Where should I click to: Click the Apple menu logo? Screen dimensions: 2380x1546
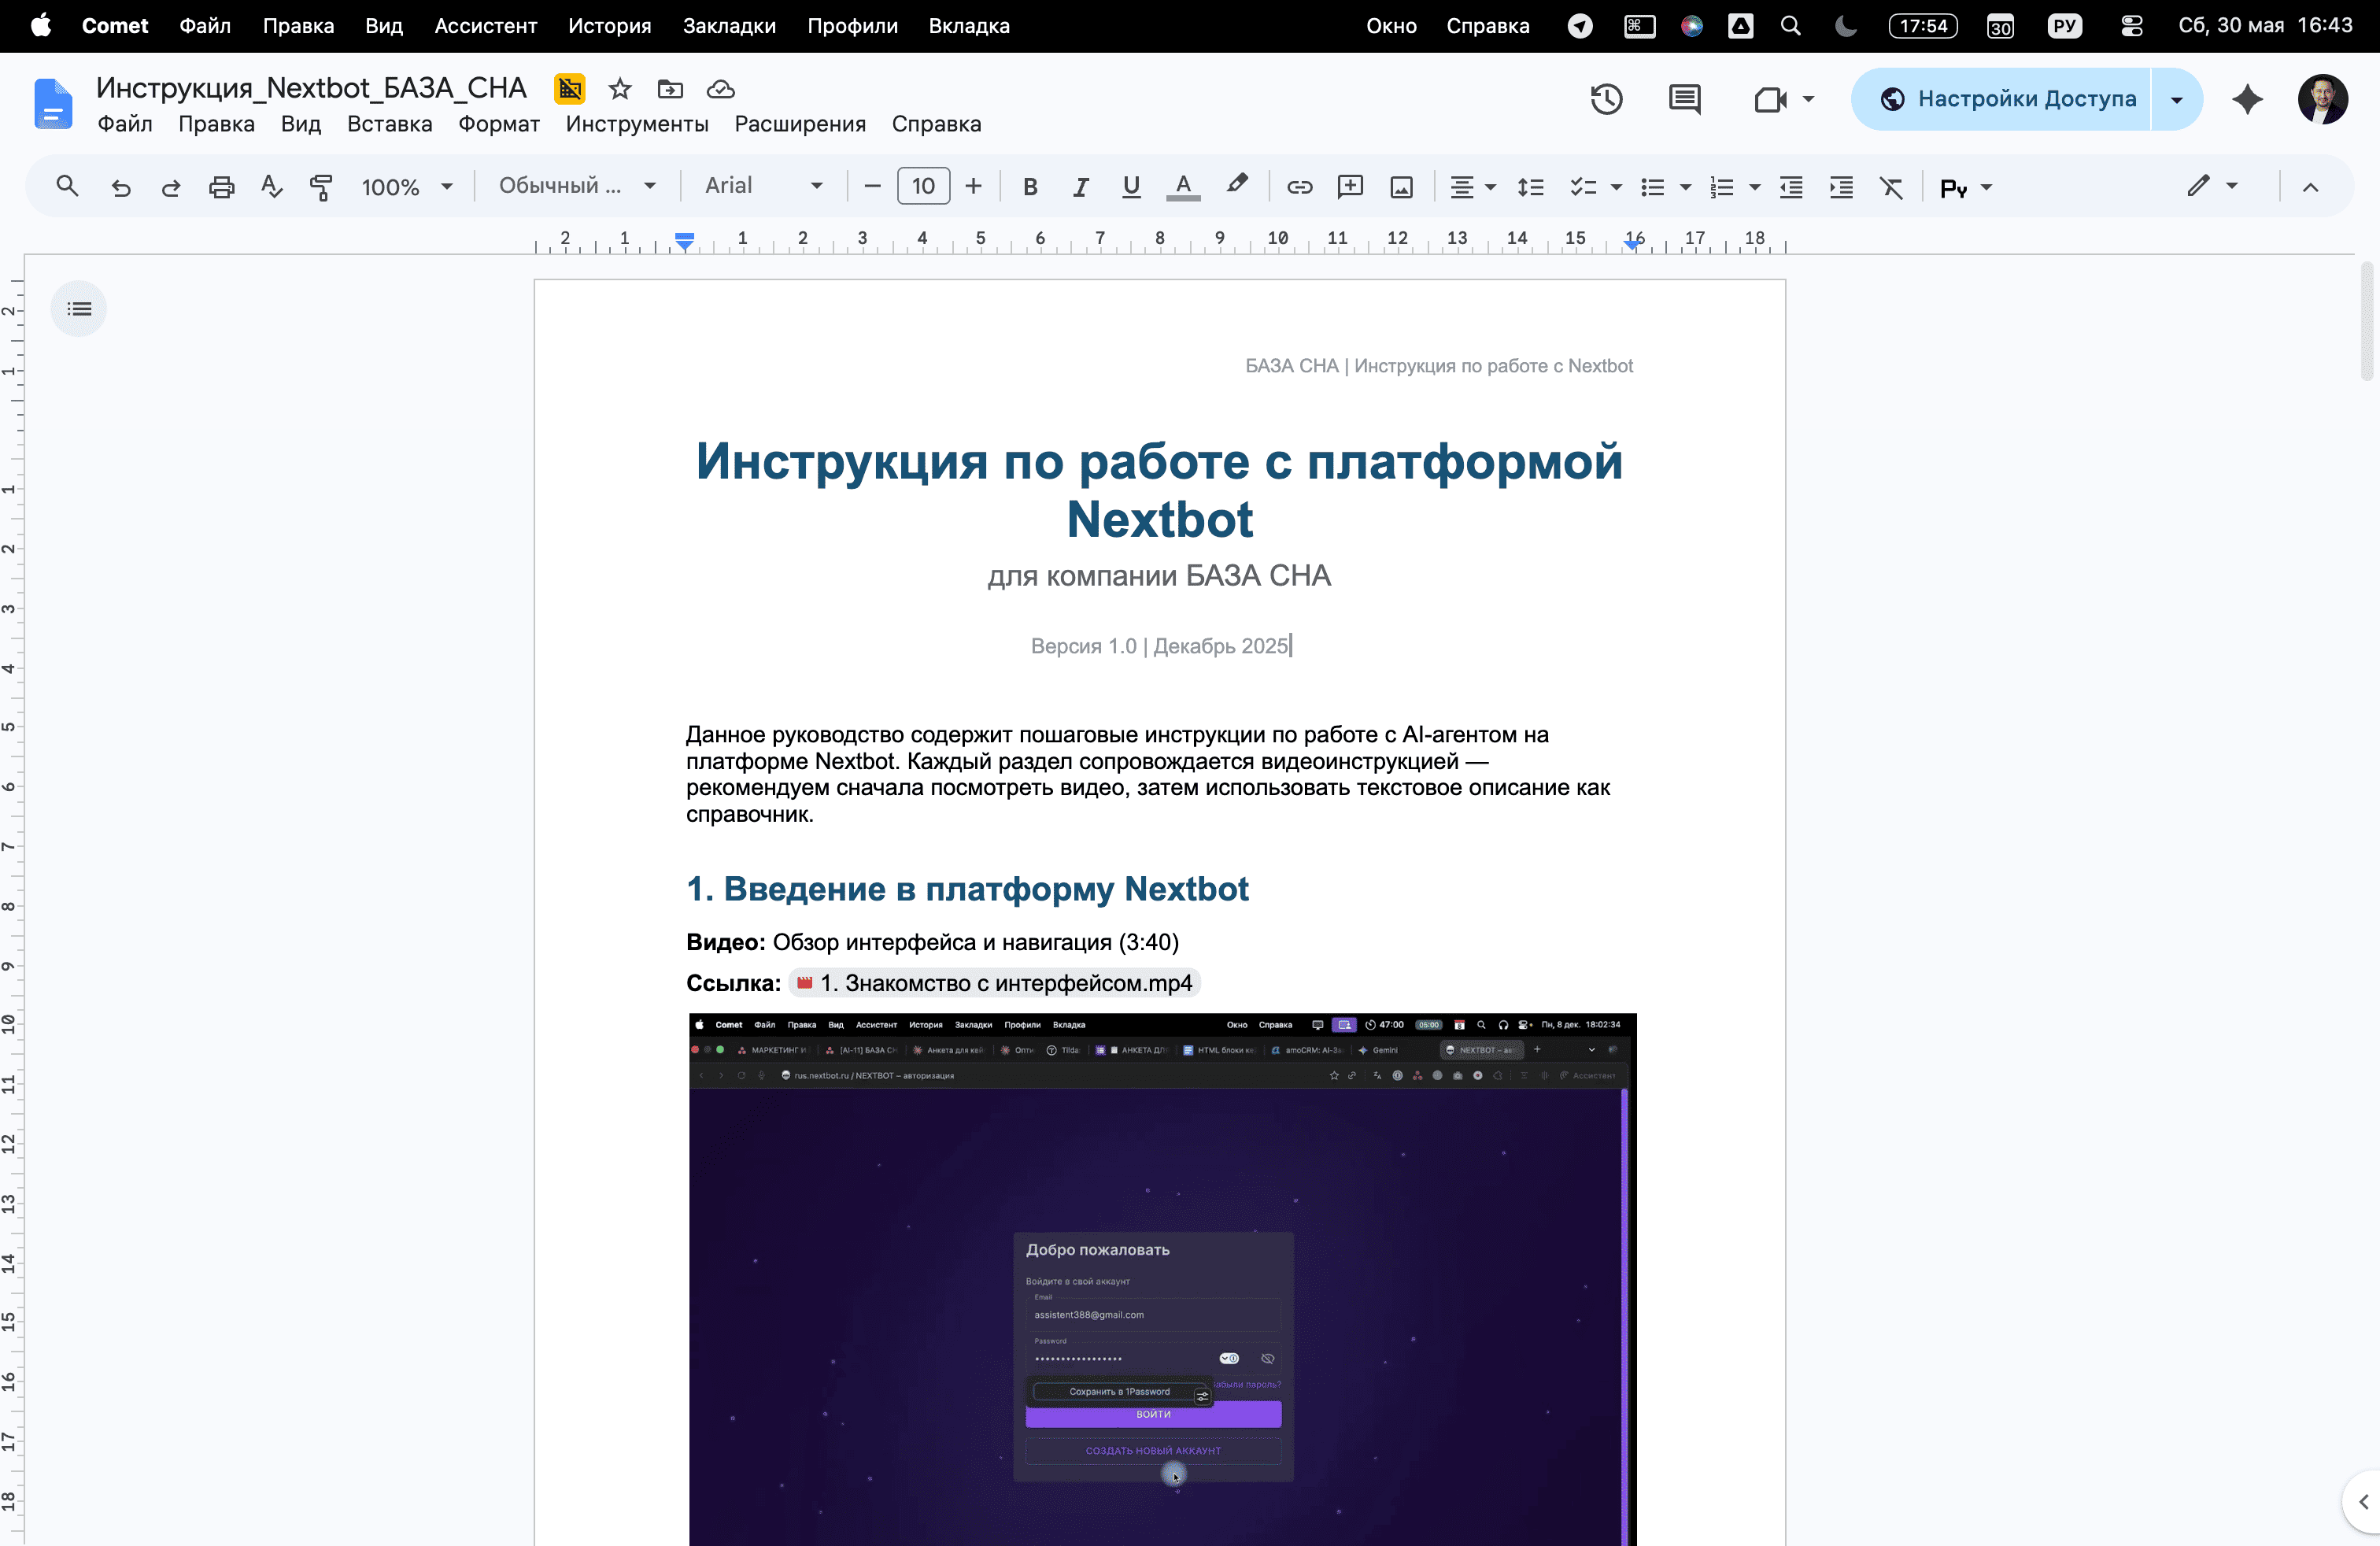point(41,25)
